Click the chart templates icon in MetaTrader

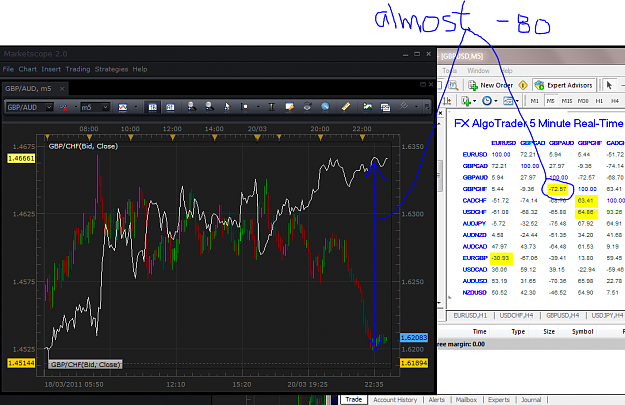508,101
